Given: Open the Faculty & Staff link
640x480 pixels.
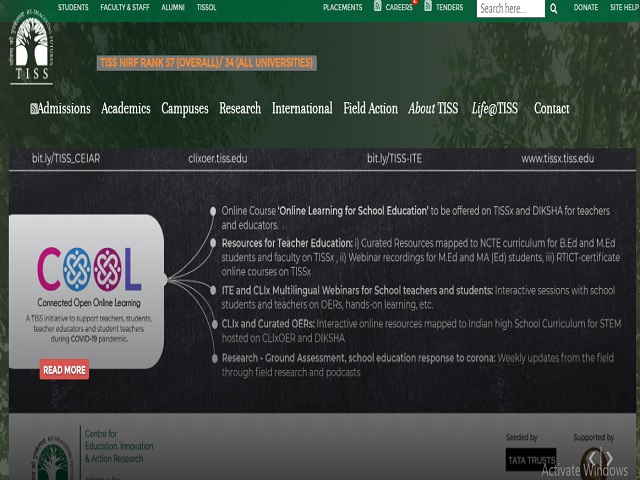Looking at the screenshot, I should point(126,7).
